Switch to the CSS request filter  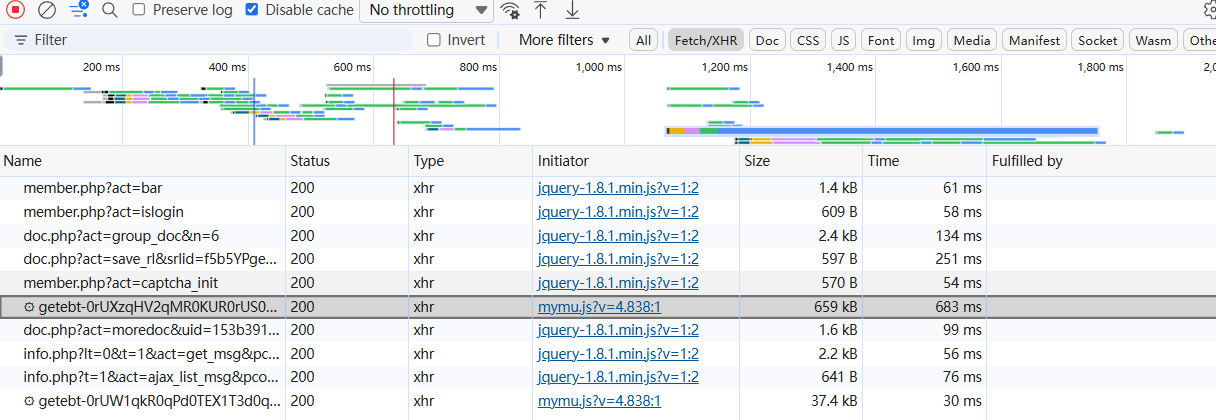806,41
